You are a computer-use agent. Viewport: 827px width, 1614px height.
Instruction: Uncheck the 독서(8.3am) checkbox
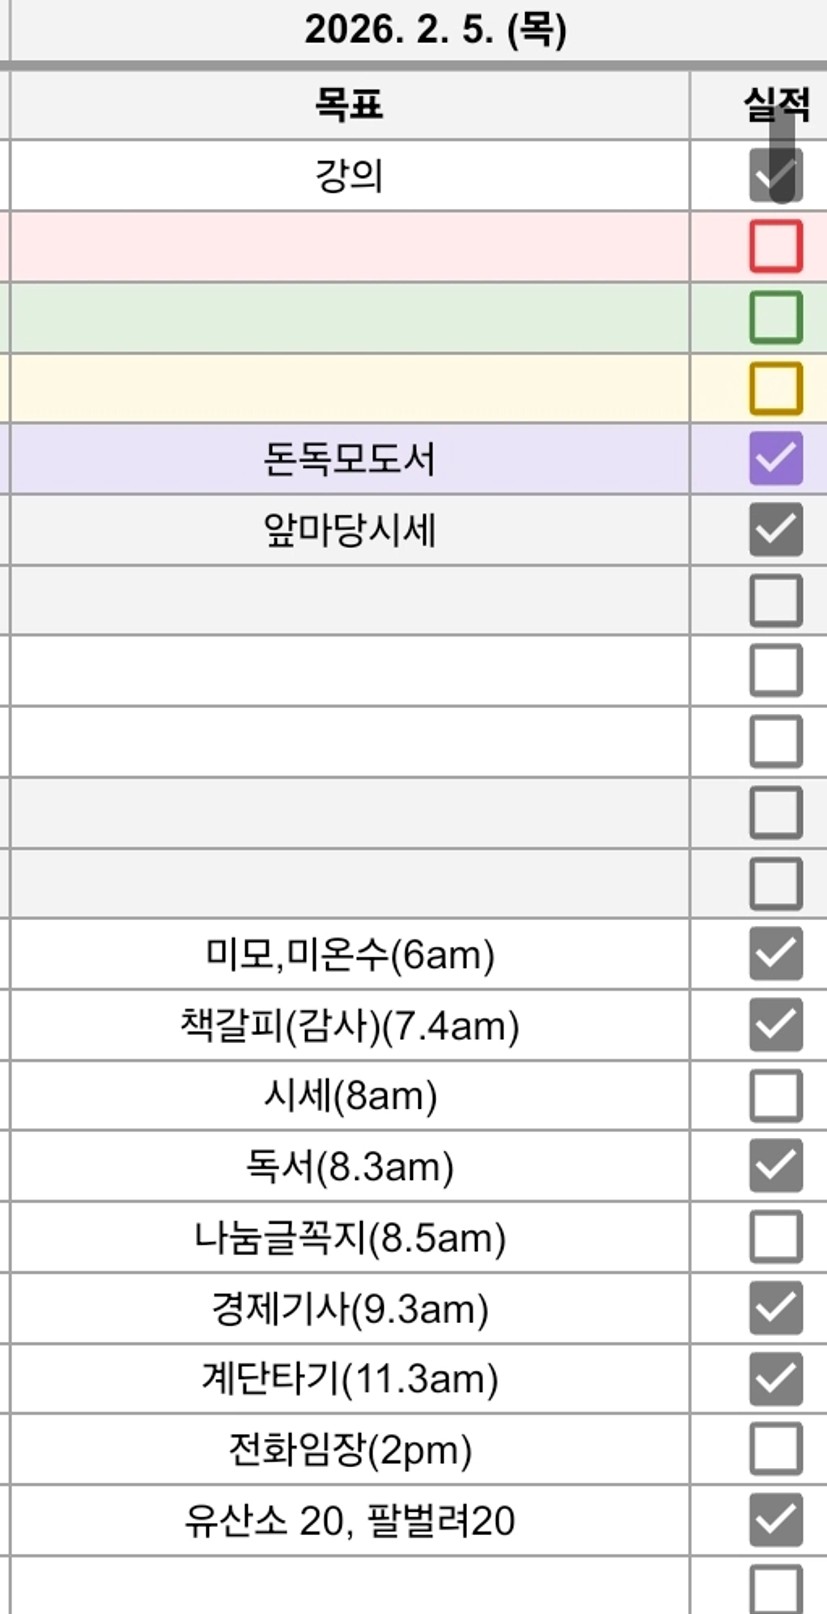[x=775, y=1166]
